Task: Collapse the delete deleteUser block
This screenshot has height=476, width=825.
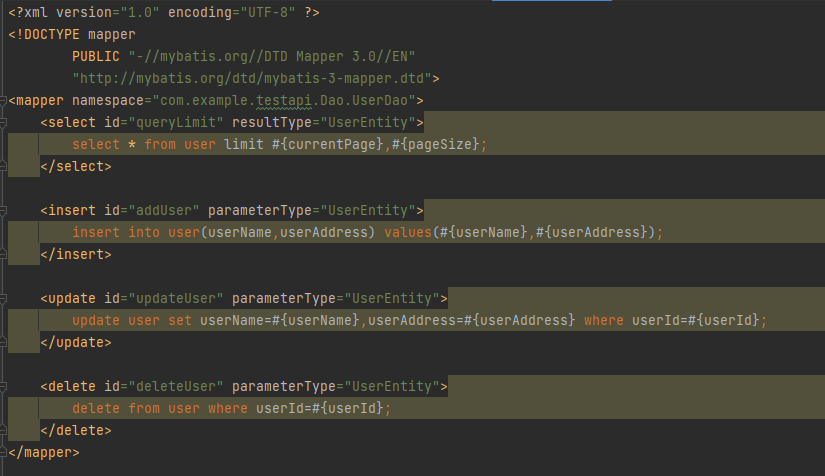Action: (4, 386)
